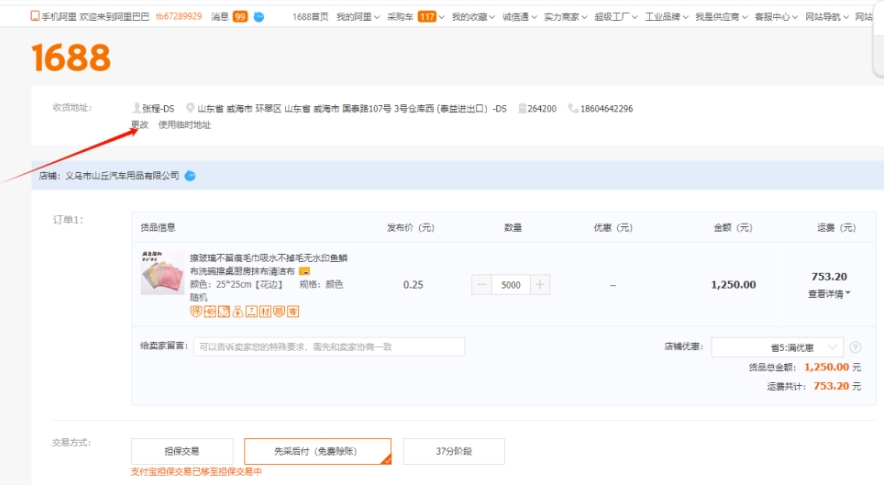This screenshot has width=887, height=495.
Task: Click the 99 message count badge
Action: pyautogui.click(x=240, y=17)
